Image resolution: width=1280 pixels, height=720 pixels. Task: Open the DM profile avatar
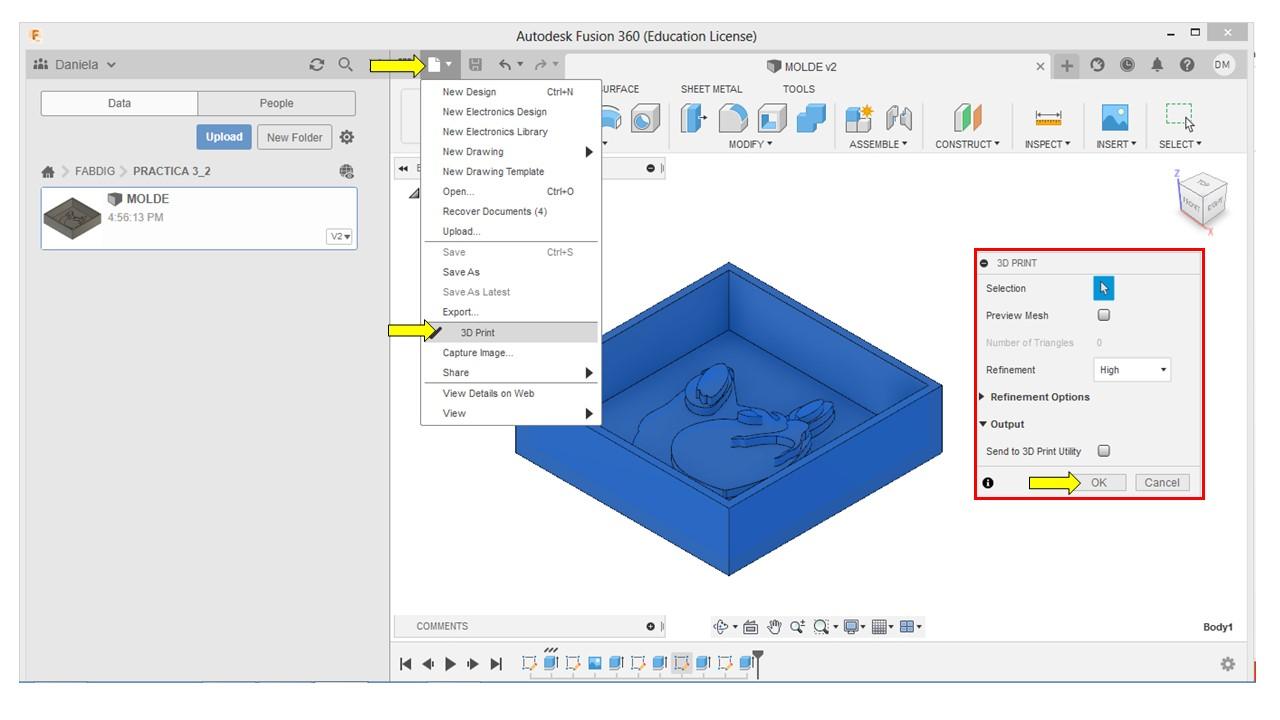click(x=1224, y=66)
